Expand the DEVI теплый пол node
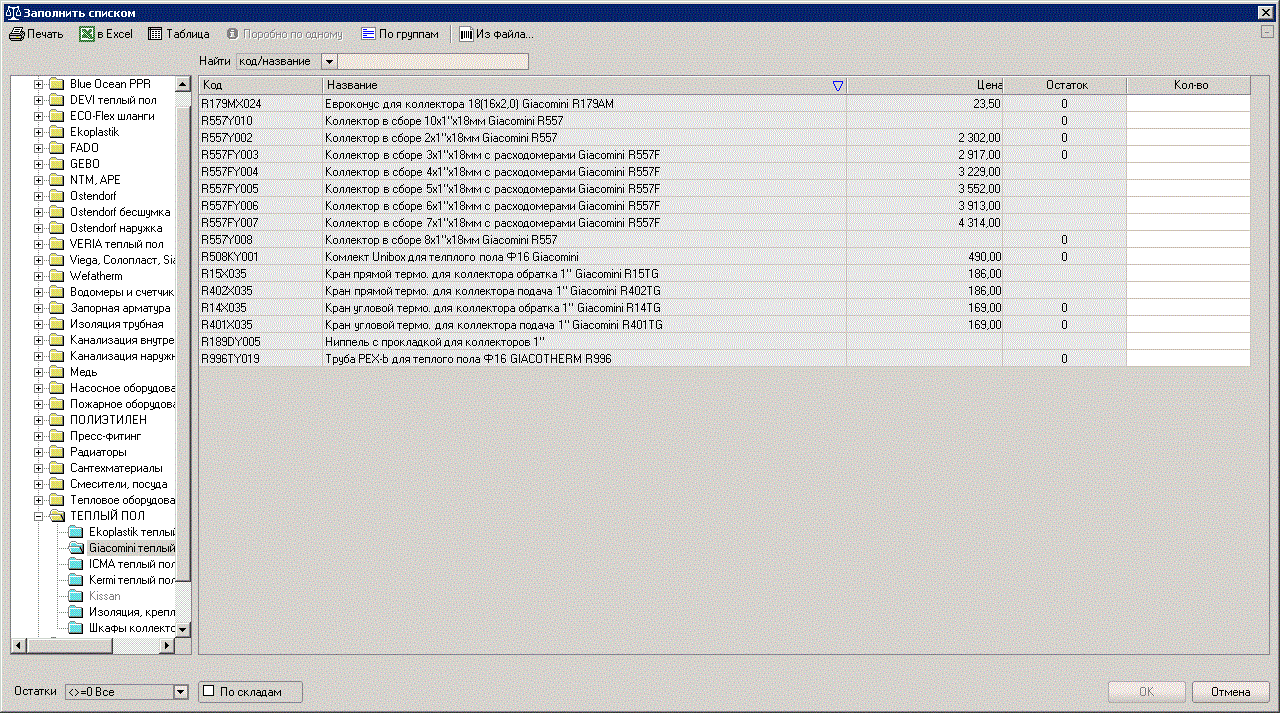1284x724 pixels. pos(39,100)
